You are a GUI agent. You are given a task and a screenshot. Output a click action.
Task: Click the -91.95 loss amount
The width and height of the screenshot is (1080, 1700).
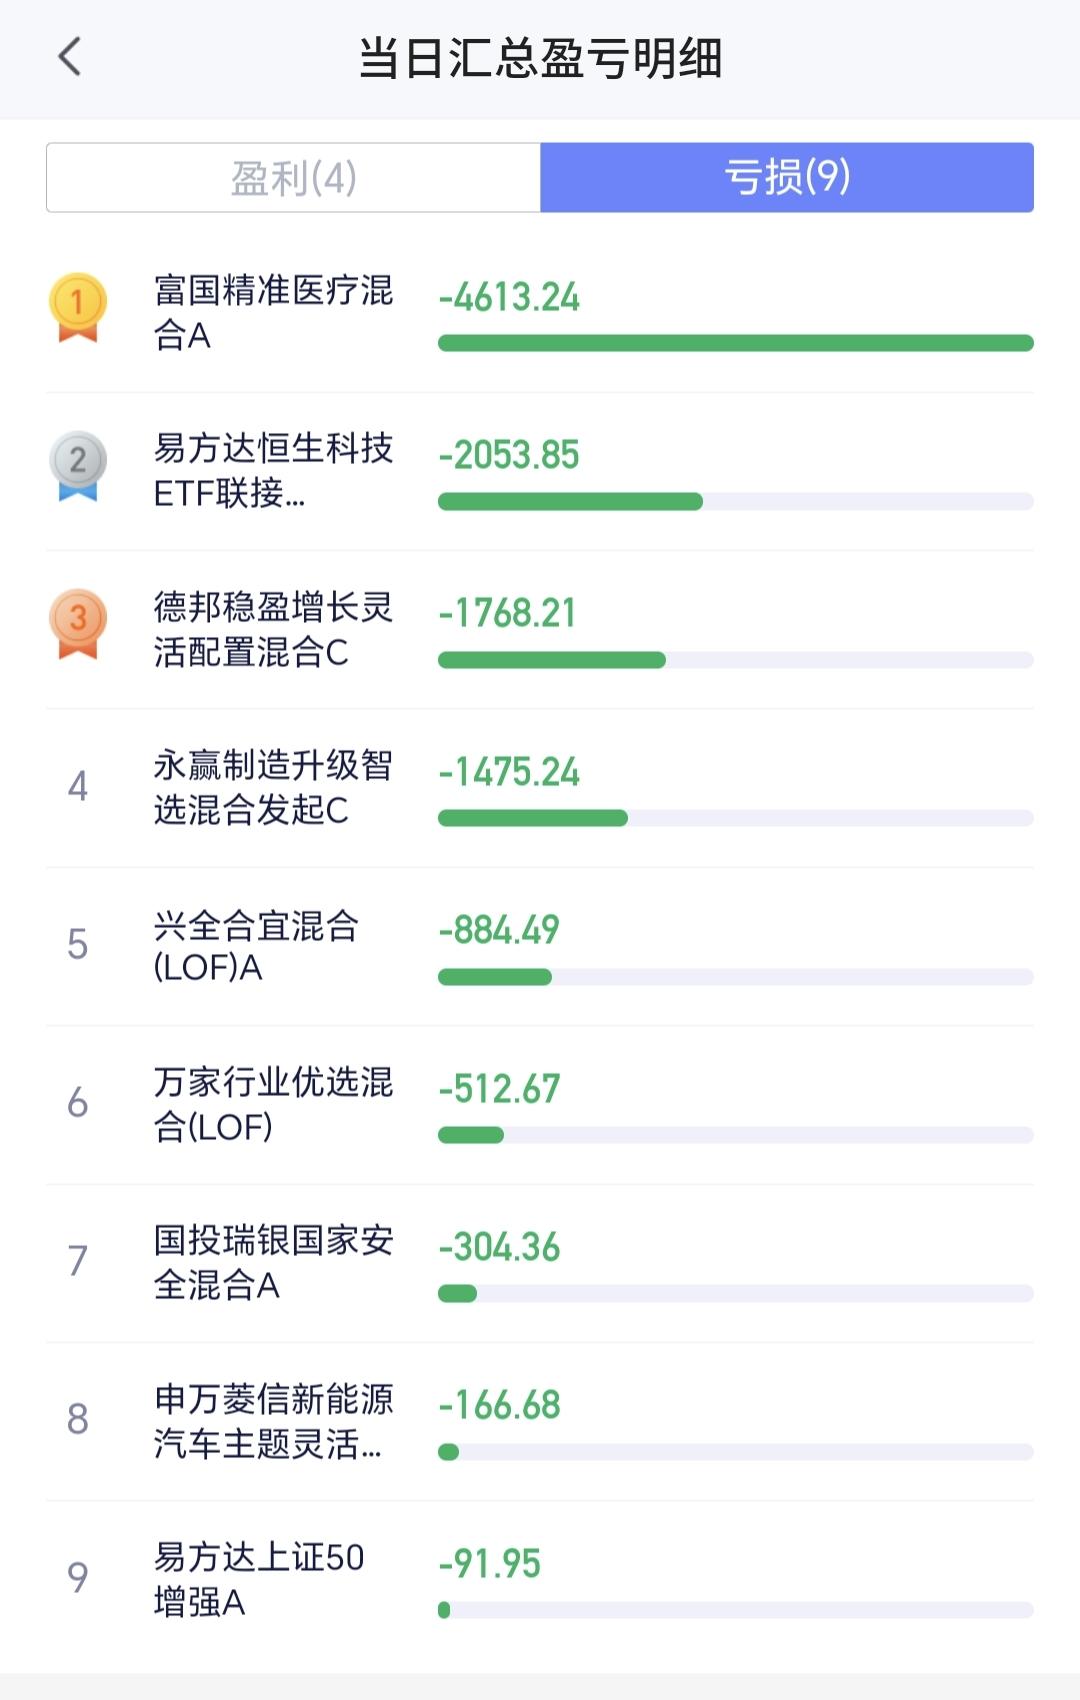(490, 1564)
